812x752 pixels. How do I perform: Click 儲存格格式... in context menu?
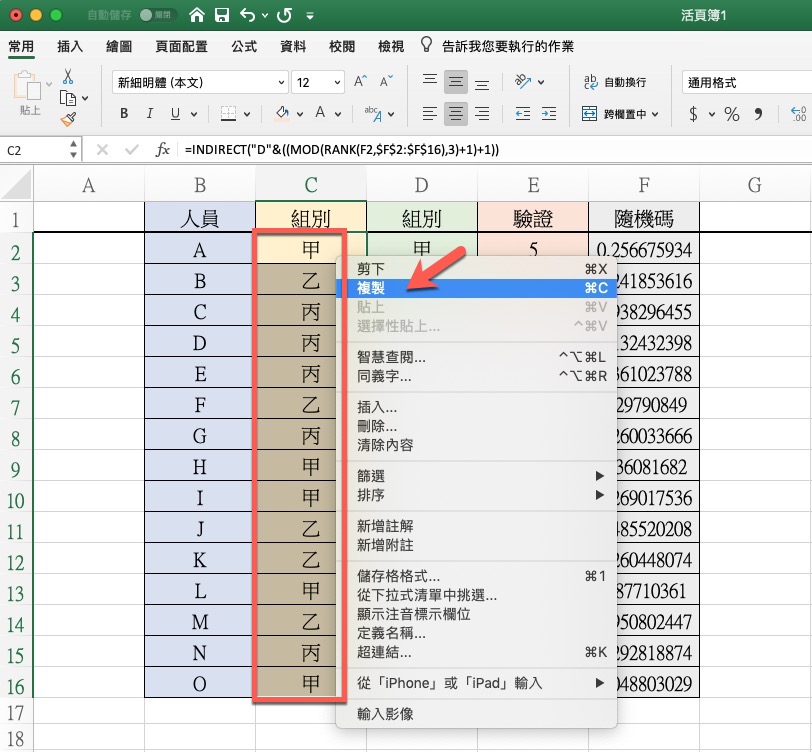click(398, 577)
